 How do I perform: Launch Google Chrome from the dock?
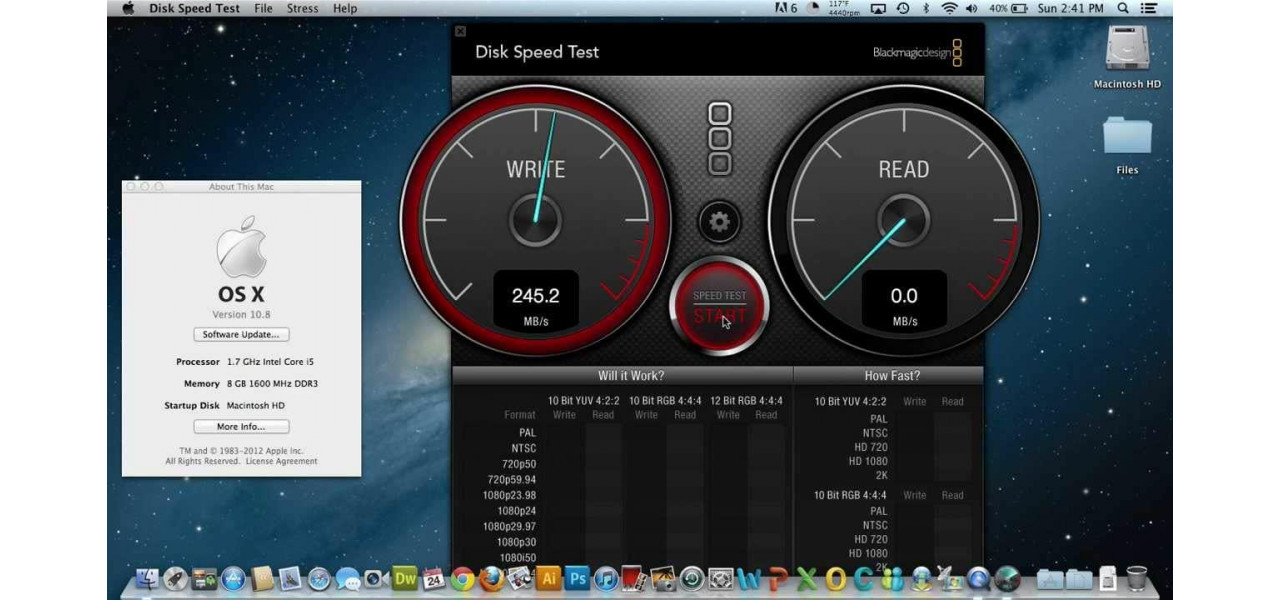click(x=462, y=577)
